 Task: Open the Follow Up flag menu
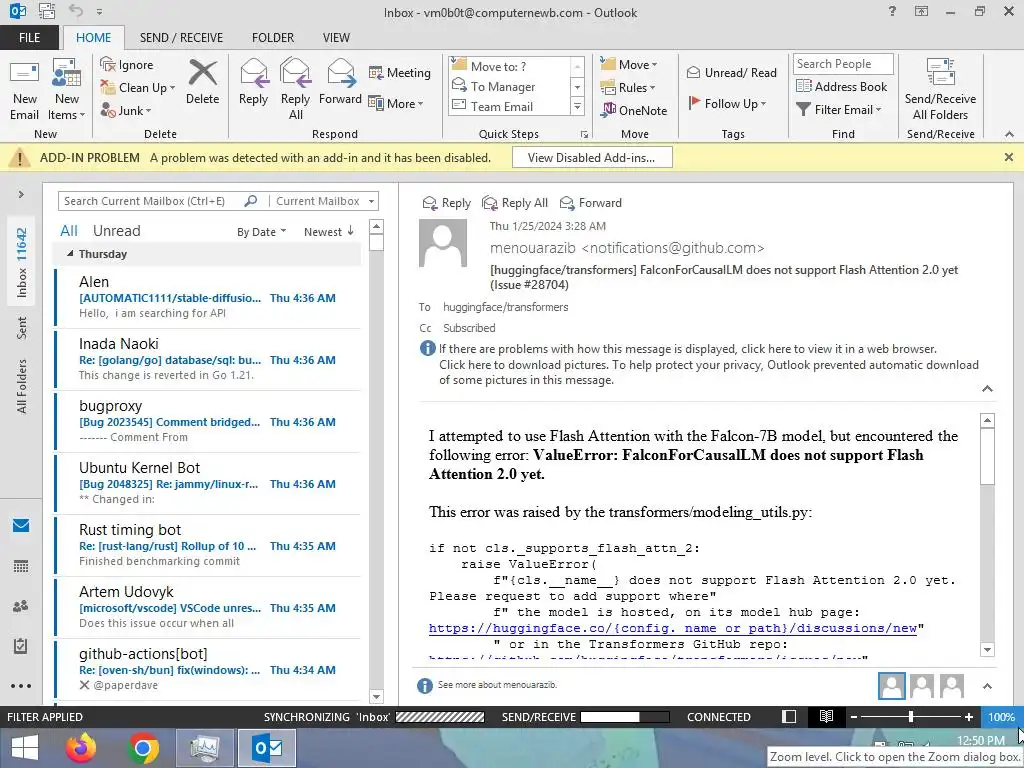pyautogui.click(x=727, y=103)
